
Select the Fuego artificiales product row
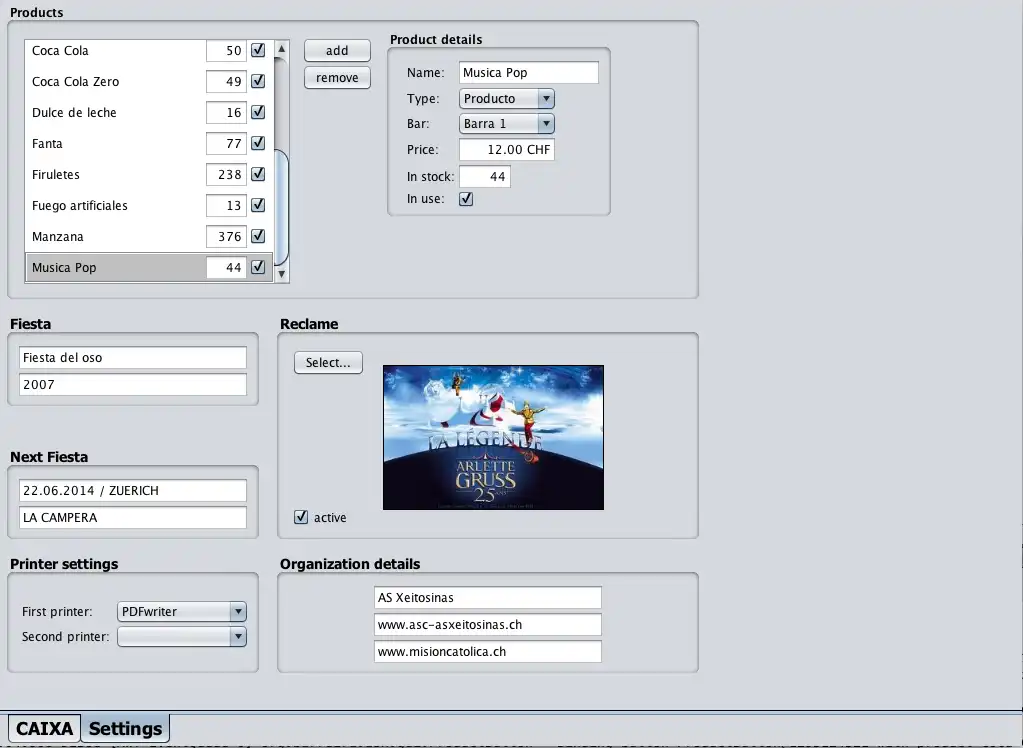coord(149,205)
